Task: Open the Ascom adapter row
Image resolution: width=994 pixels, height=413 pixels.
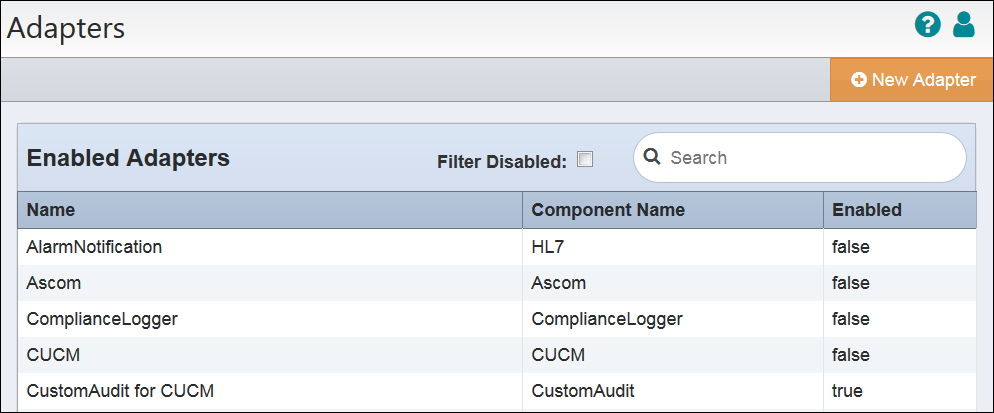Action: 53,283
